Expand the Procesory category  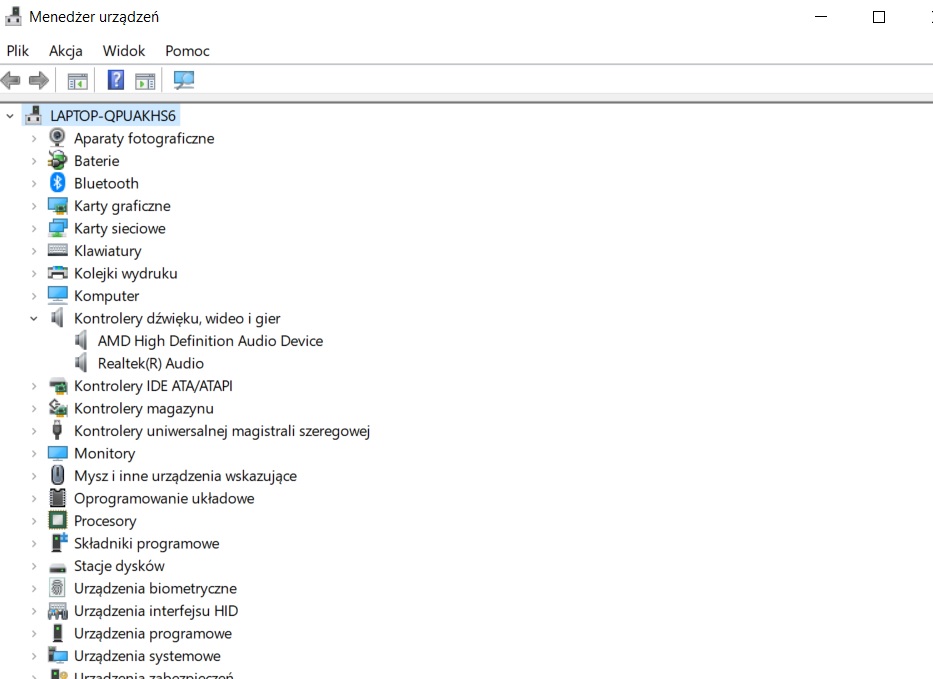click(34, 521)
